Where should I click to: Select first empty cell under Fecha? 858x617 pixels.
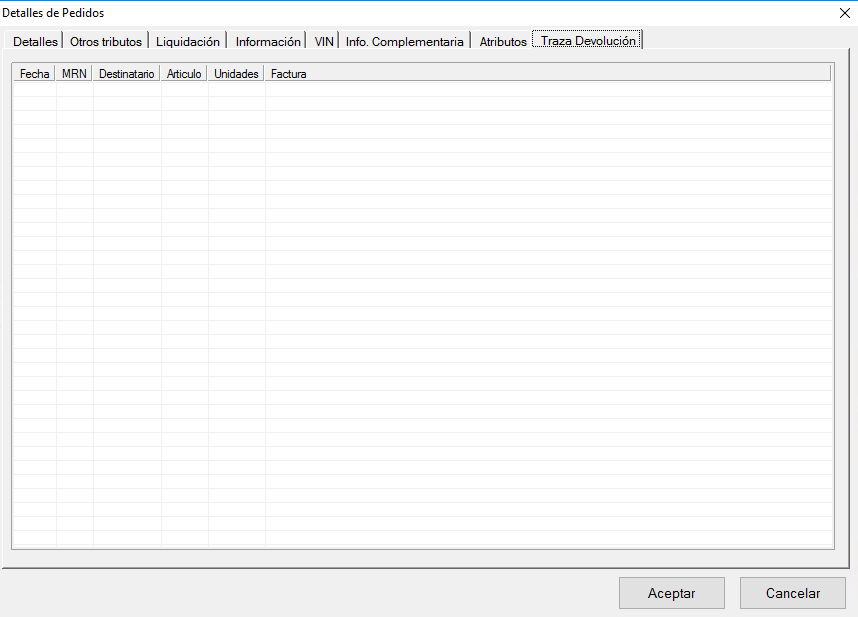click(34, 89)
